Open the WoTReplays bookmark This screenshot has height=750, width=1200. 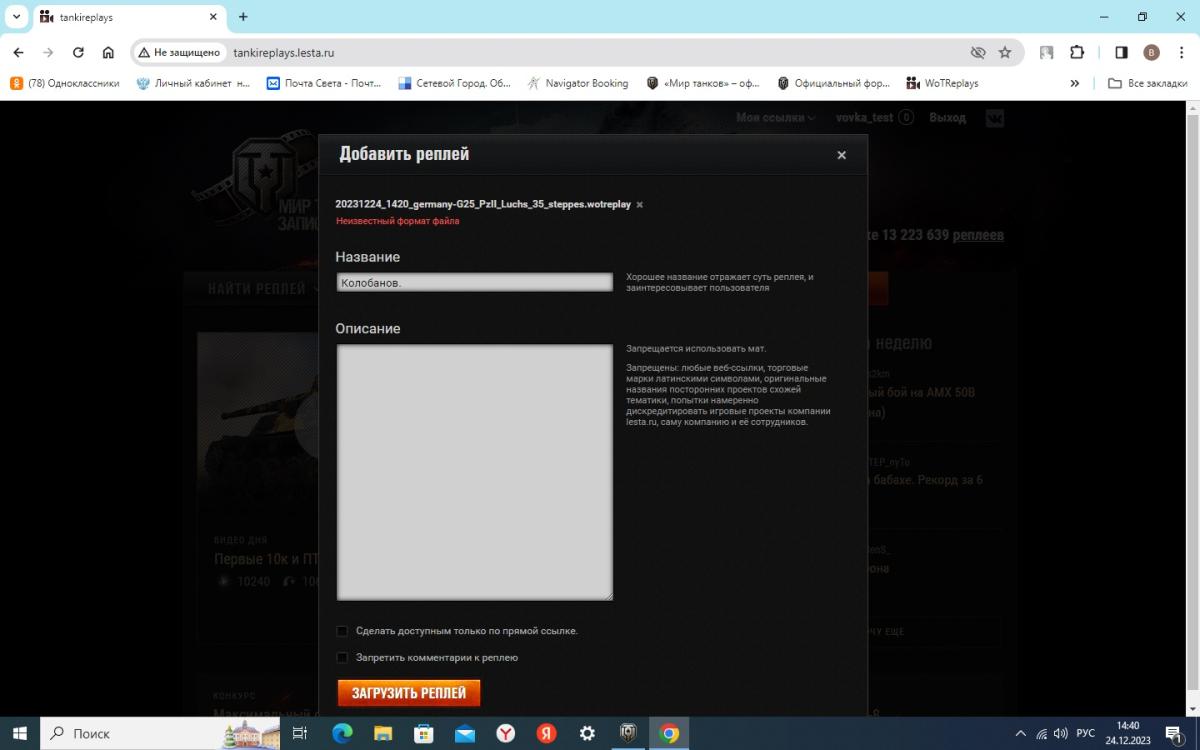pyautogui.click(x=942, y=83)
